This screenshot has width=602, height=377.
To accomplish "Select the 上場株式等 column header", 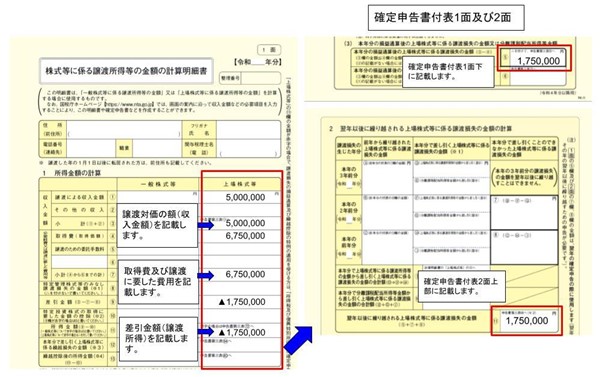I will click(240, 184).
